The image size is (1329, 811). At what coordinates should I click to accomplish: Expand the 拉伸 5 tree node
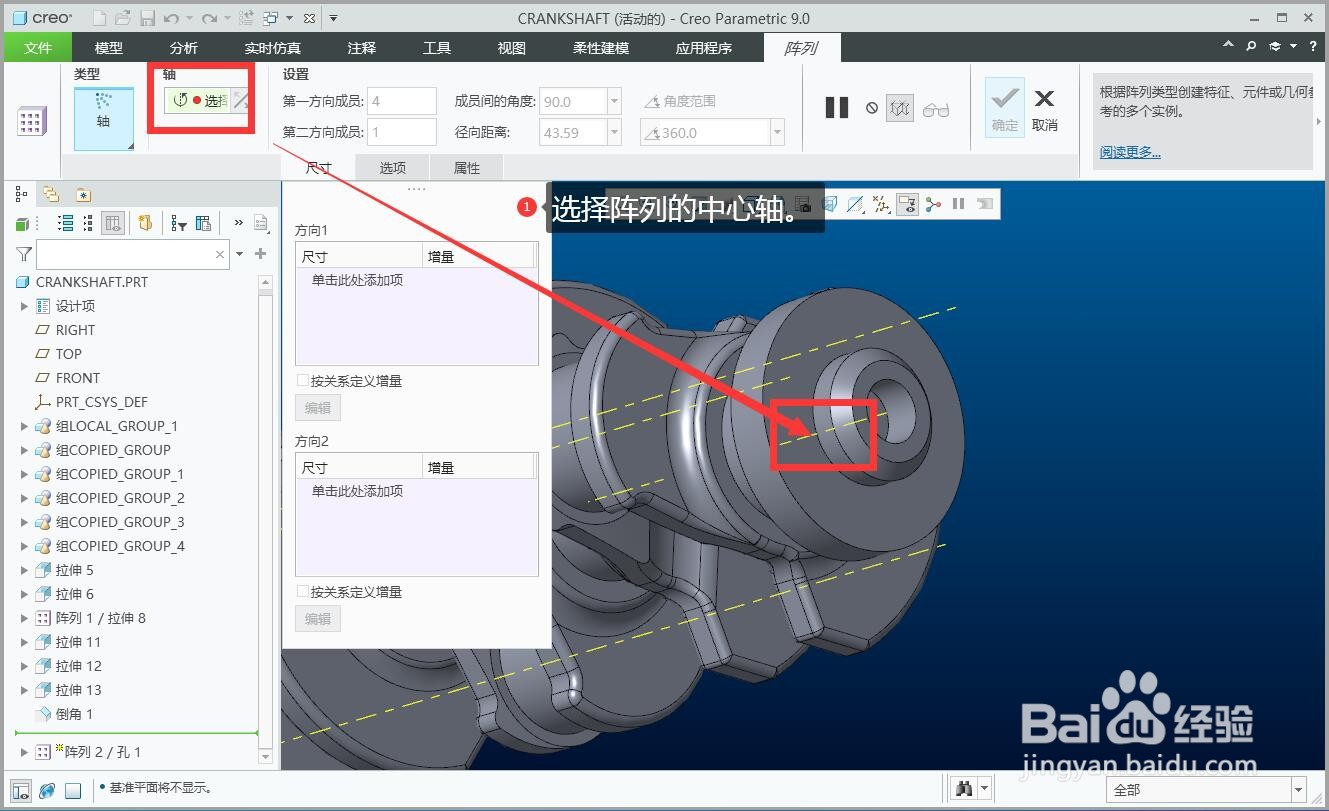(x=25, y=570)
